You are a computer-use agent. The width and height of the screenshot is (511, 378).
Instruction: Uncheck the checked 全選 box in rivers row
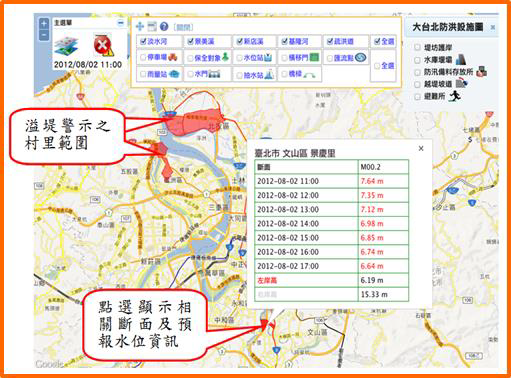(377, 41)
